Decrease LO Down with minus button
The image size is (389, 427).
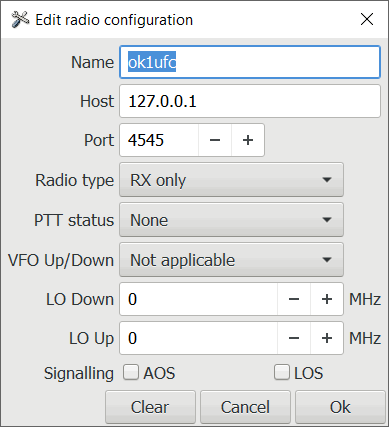coord(294,299)
